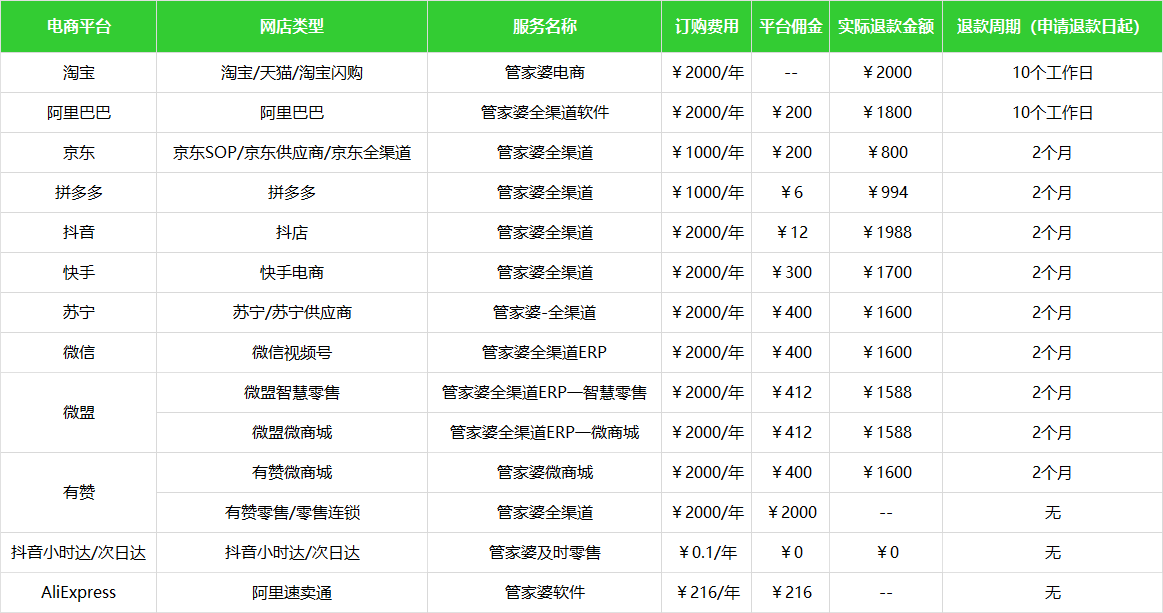The image size is (1163, 613).
Task: Click the 有赞零售/零售连锁 cell
Action: [x=292, y=513]
